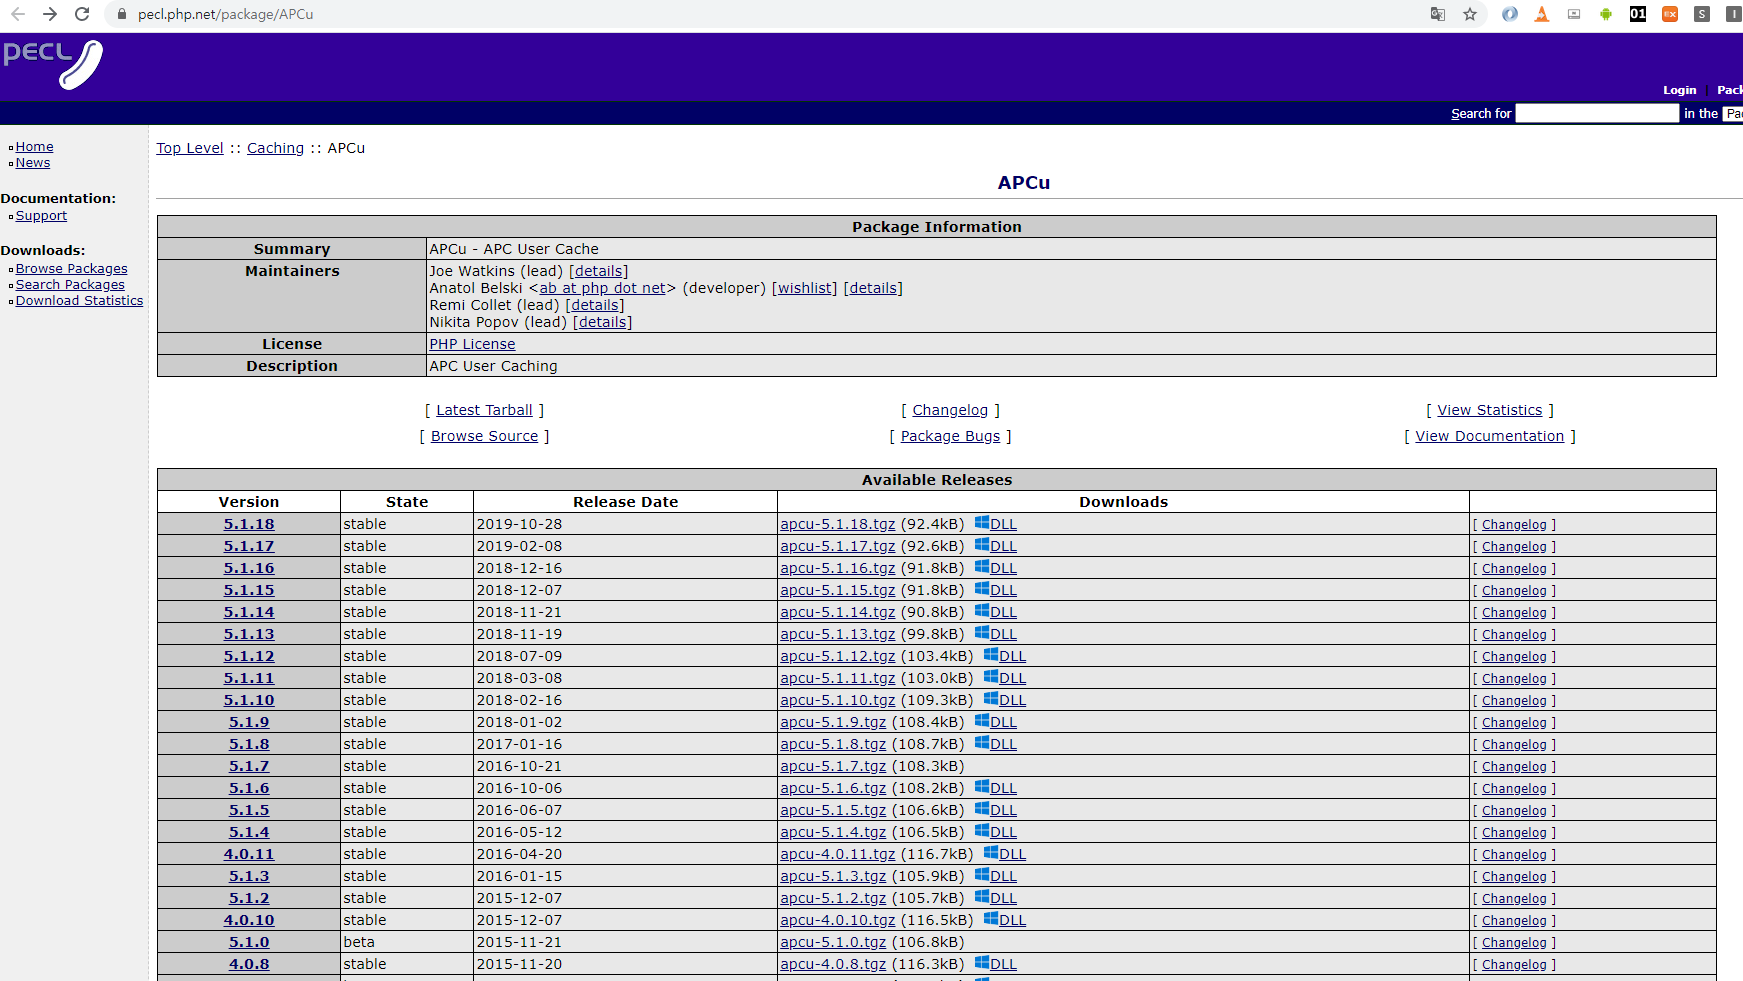Click the DLL link for version 5.1.3
This screenshot has height=981, width=1743.
[1003, 876]
